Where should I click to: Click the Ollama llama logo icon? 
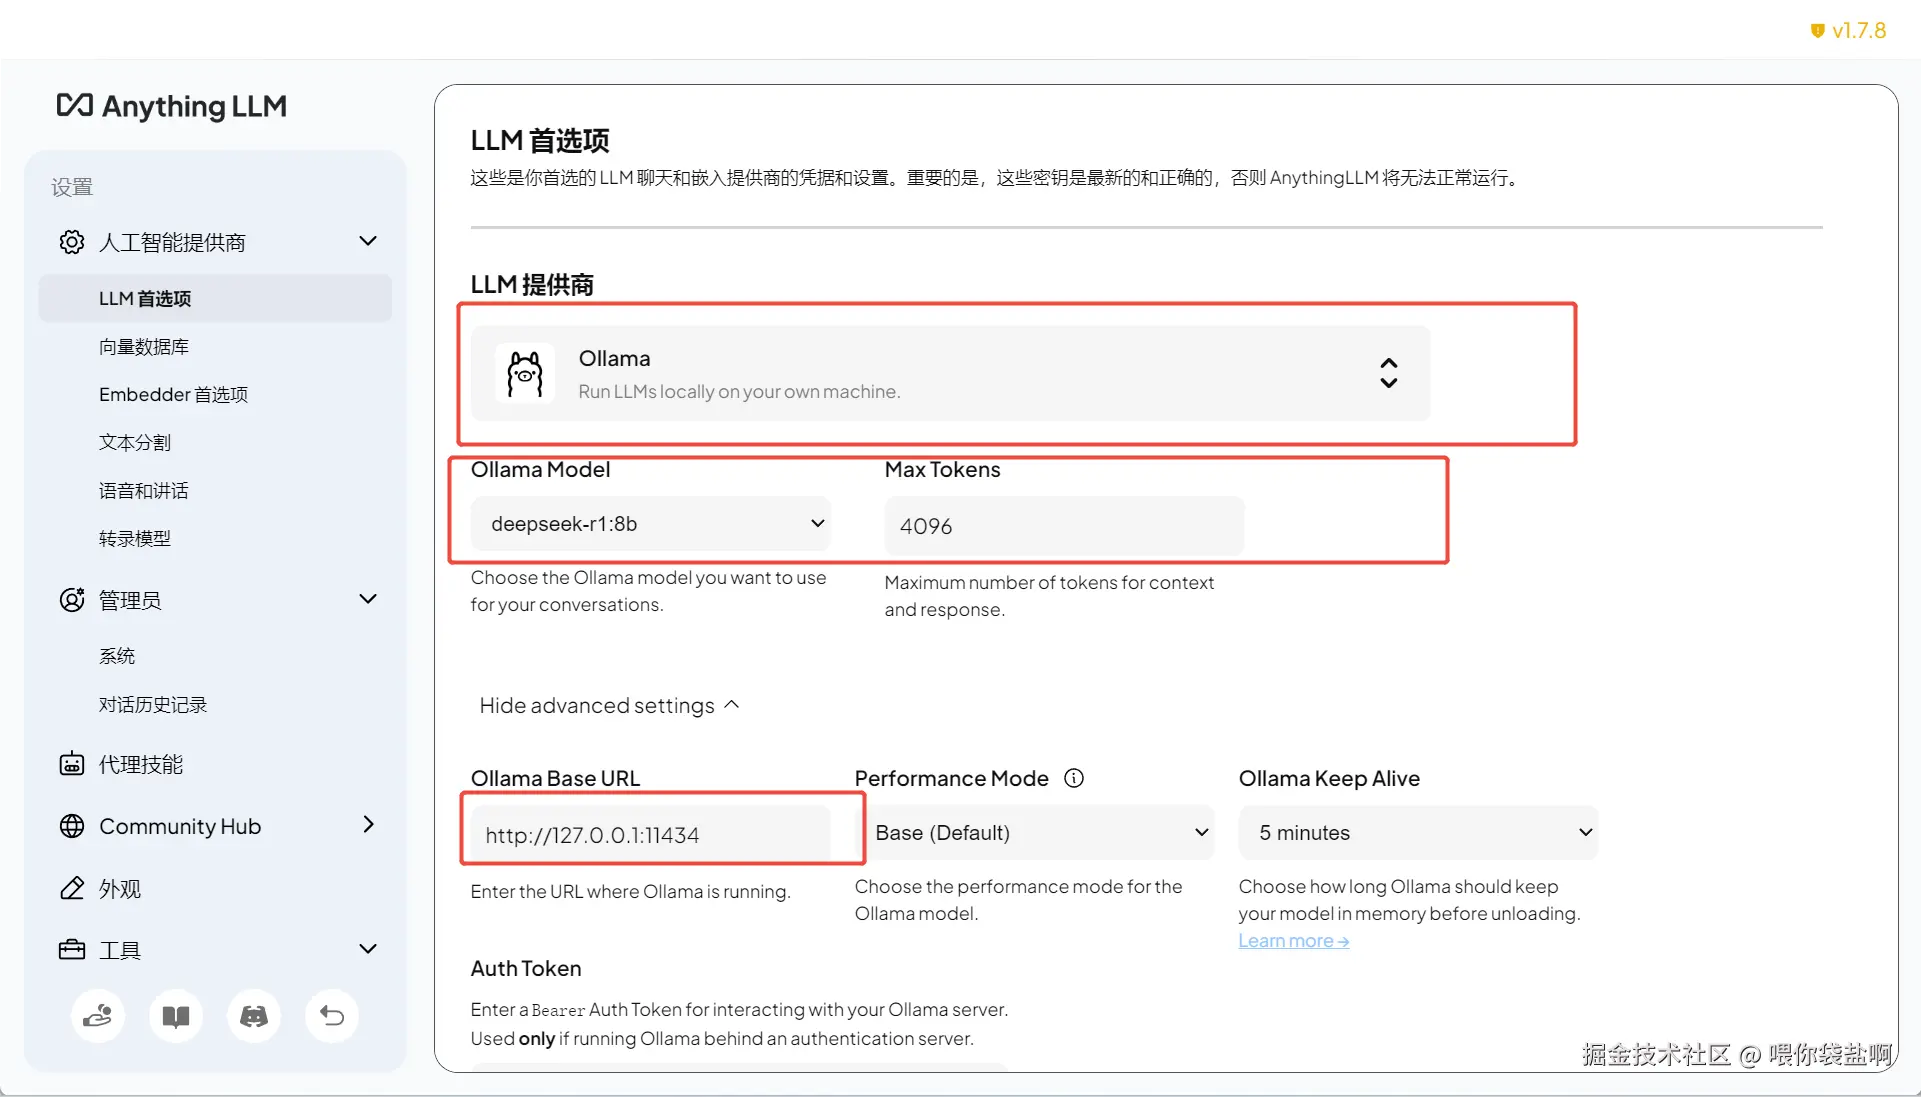(525, 374)
